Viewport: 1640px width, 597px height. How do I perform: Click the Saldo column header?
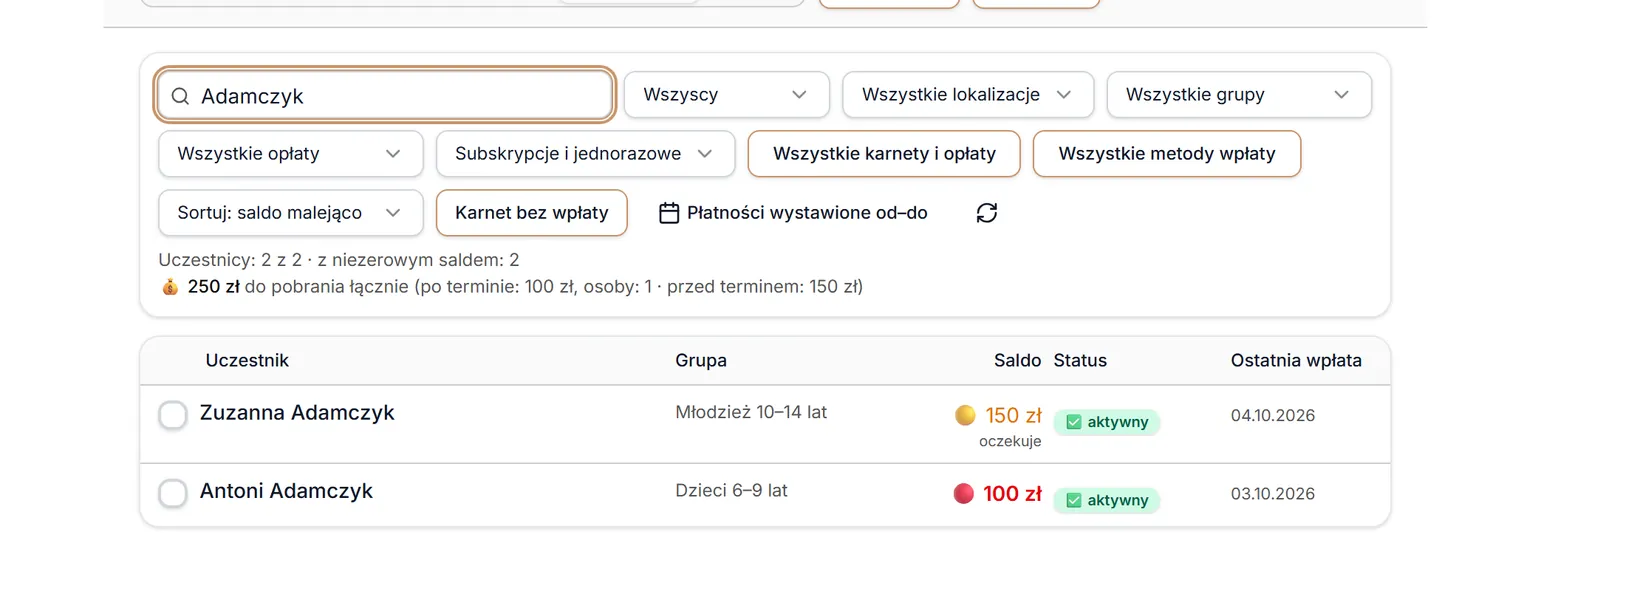tap(1017, 361)
